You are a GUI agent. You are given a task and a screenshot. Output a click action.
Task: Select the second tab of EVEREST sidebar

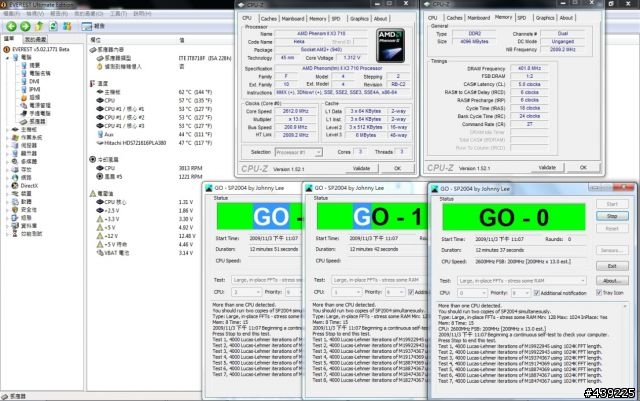[x=36, y=40]
